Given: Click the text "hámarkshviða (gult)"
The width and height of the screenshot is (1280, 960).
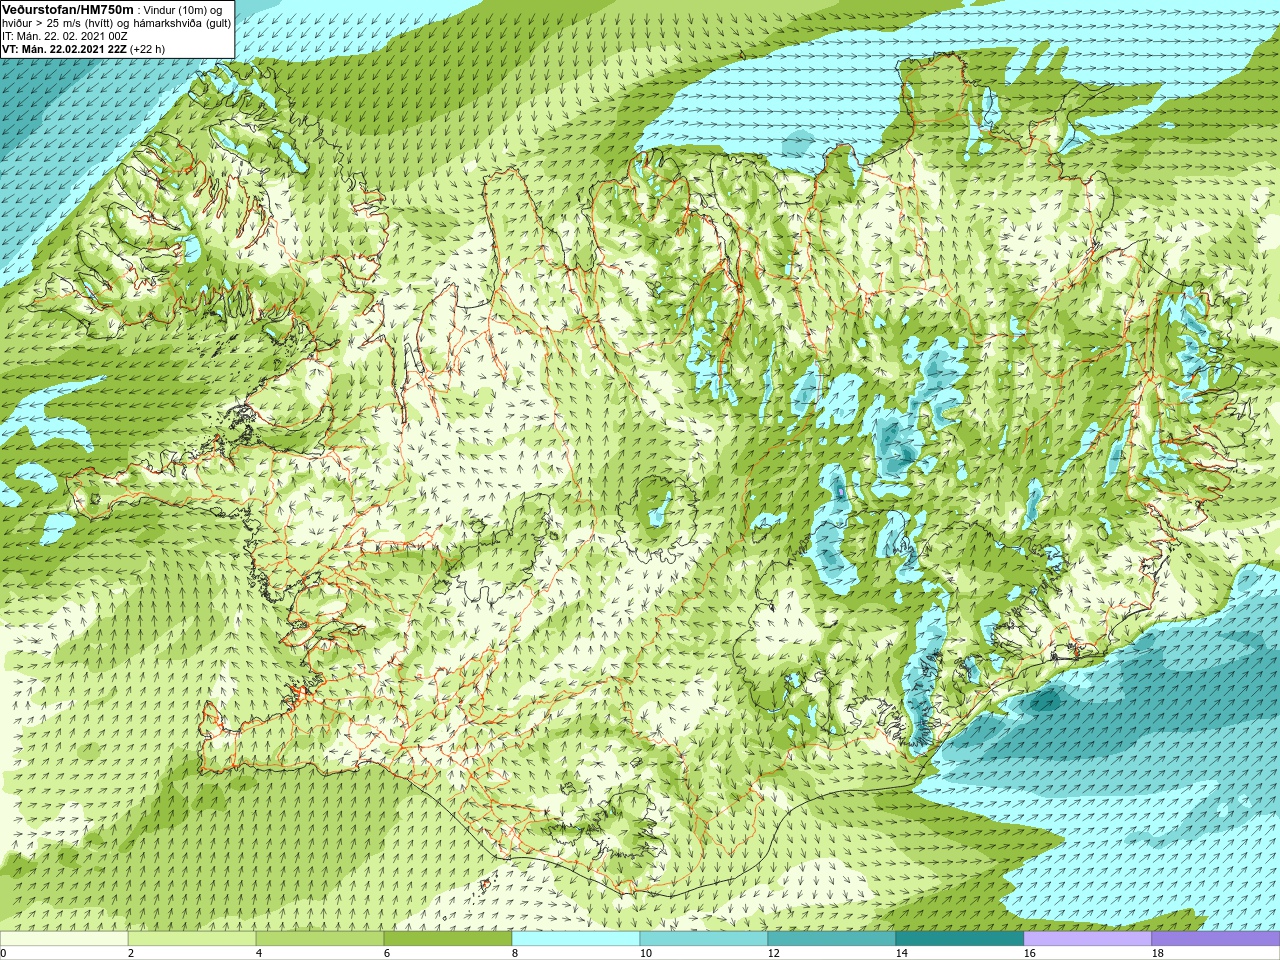Looking at the screenshot, I should (x=183, y=23).
